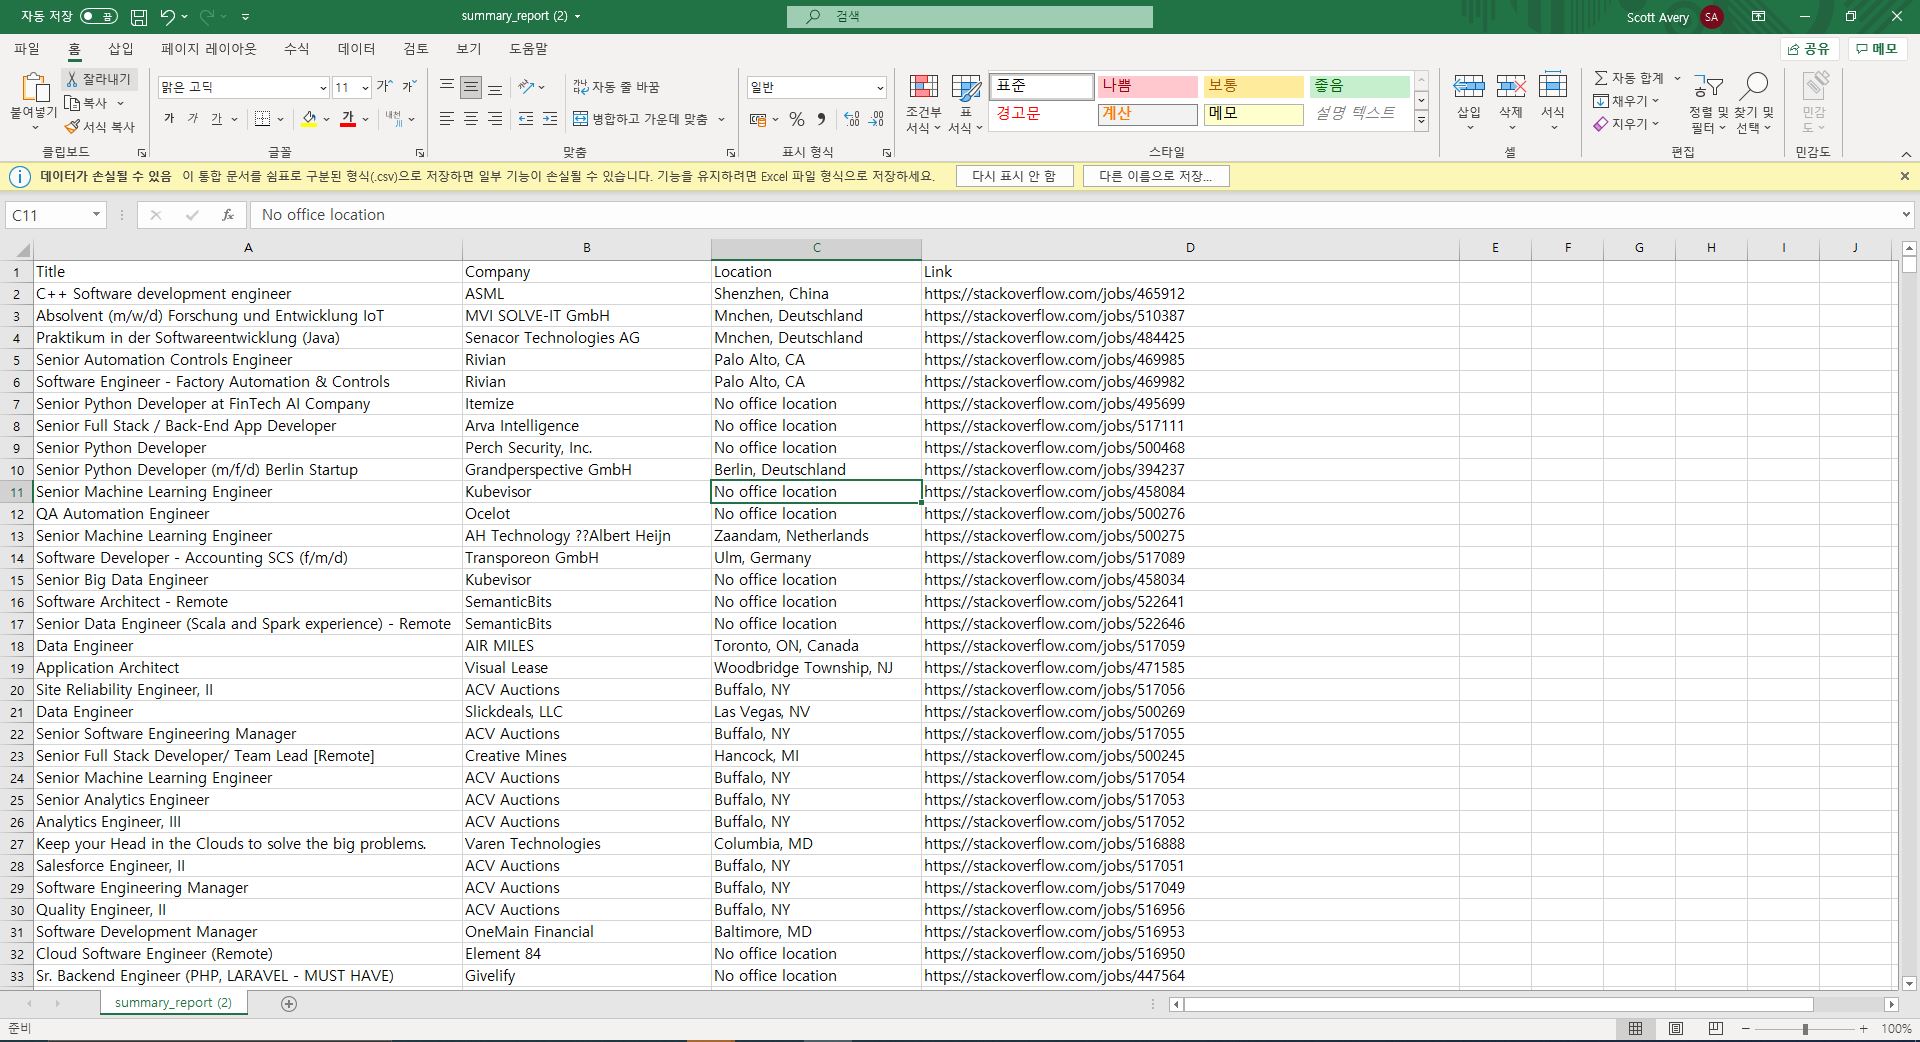Select the summary_report (2) sheet tab
The height and width of the screenshot is (1042, 1920).
pyautogui.click(x=173, y=1003)
